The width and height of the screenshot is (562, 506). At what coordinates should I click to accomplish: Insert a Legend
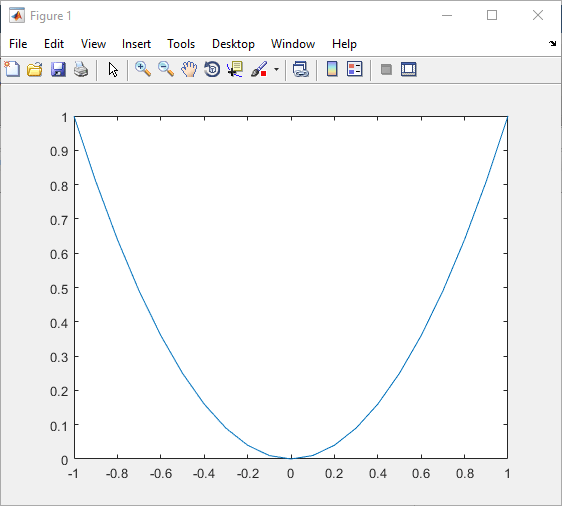tap(355, 69)
